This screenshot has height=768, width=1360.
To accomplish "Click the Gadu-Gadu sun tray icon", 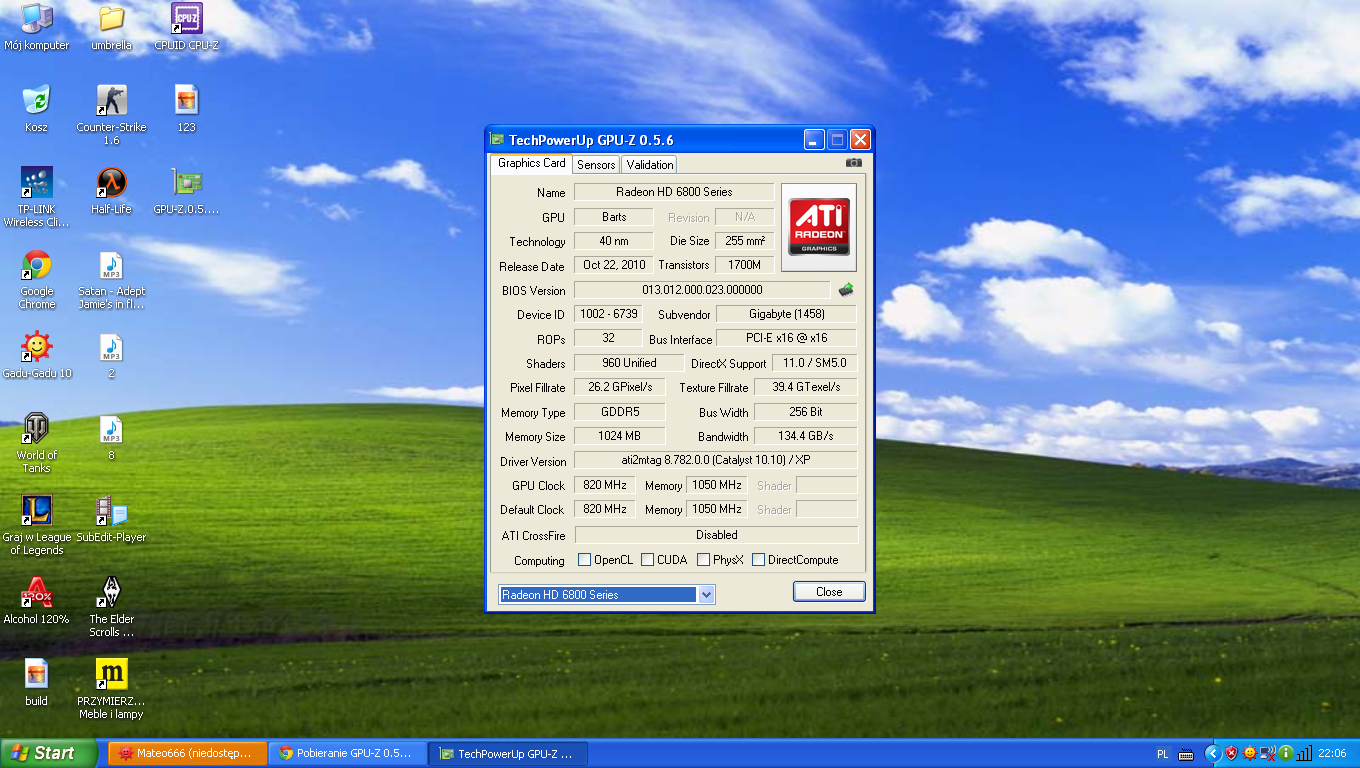I will click(x=1250, y=753).
